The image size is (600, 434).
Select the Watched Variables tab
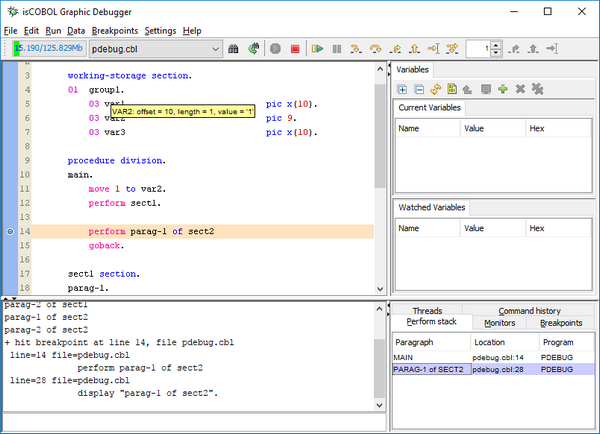[432, 207]
